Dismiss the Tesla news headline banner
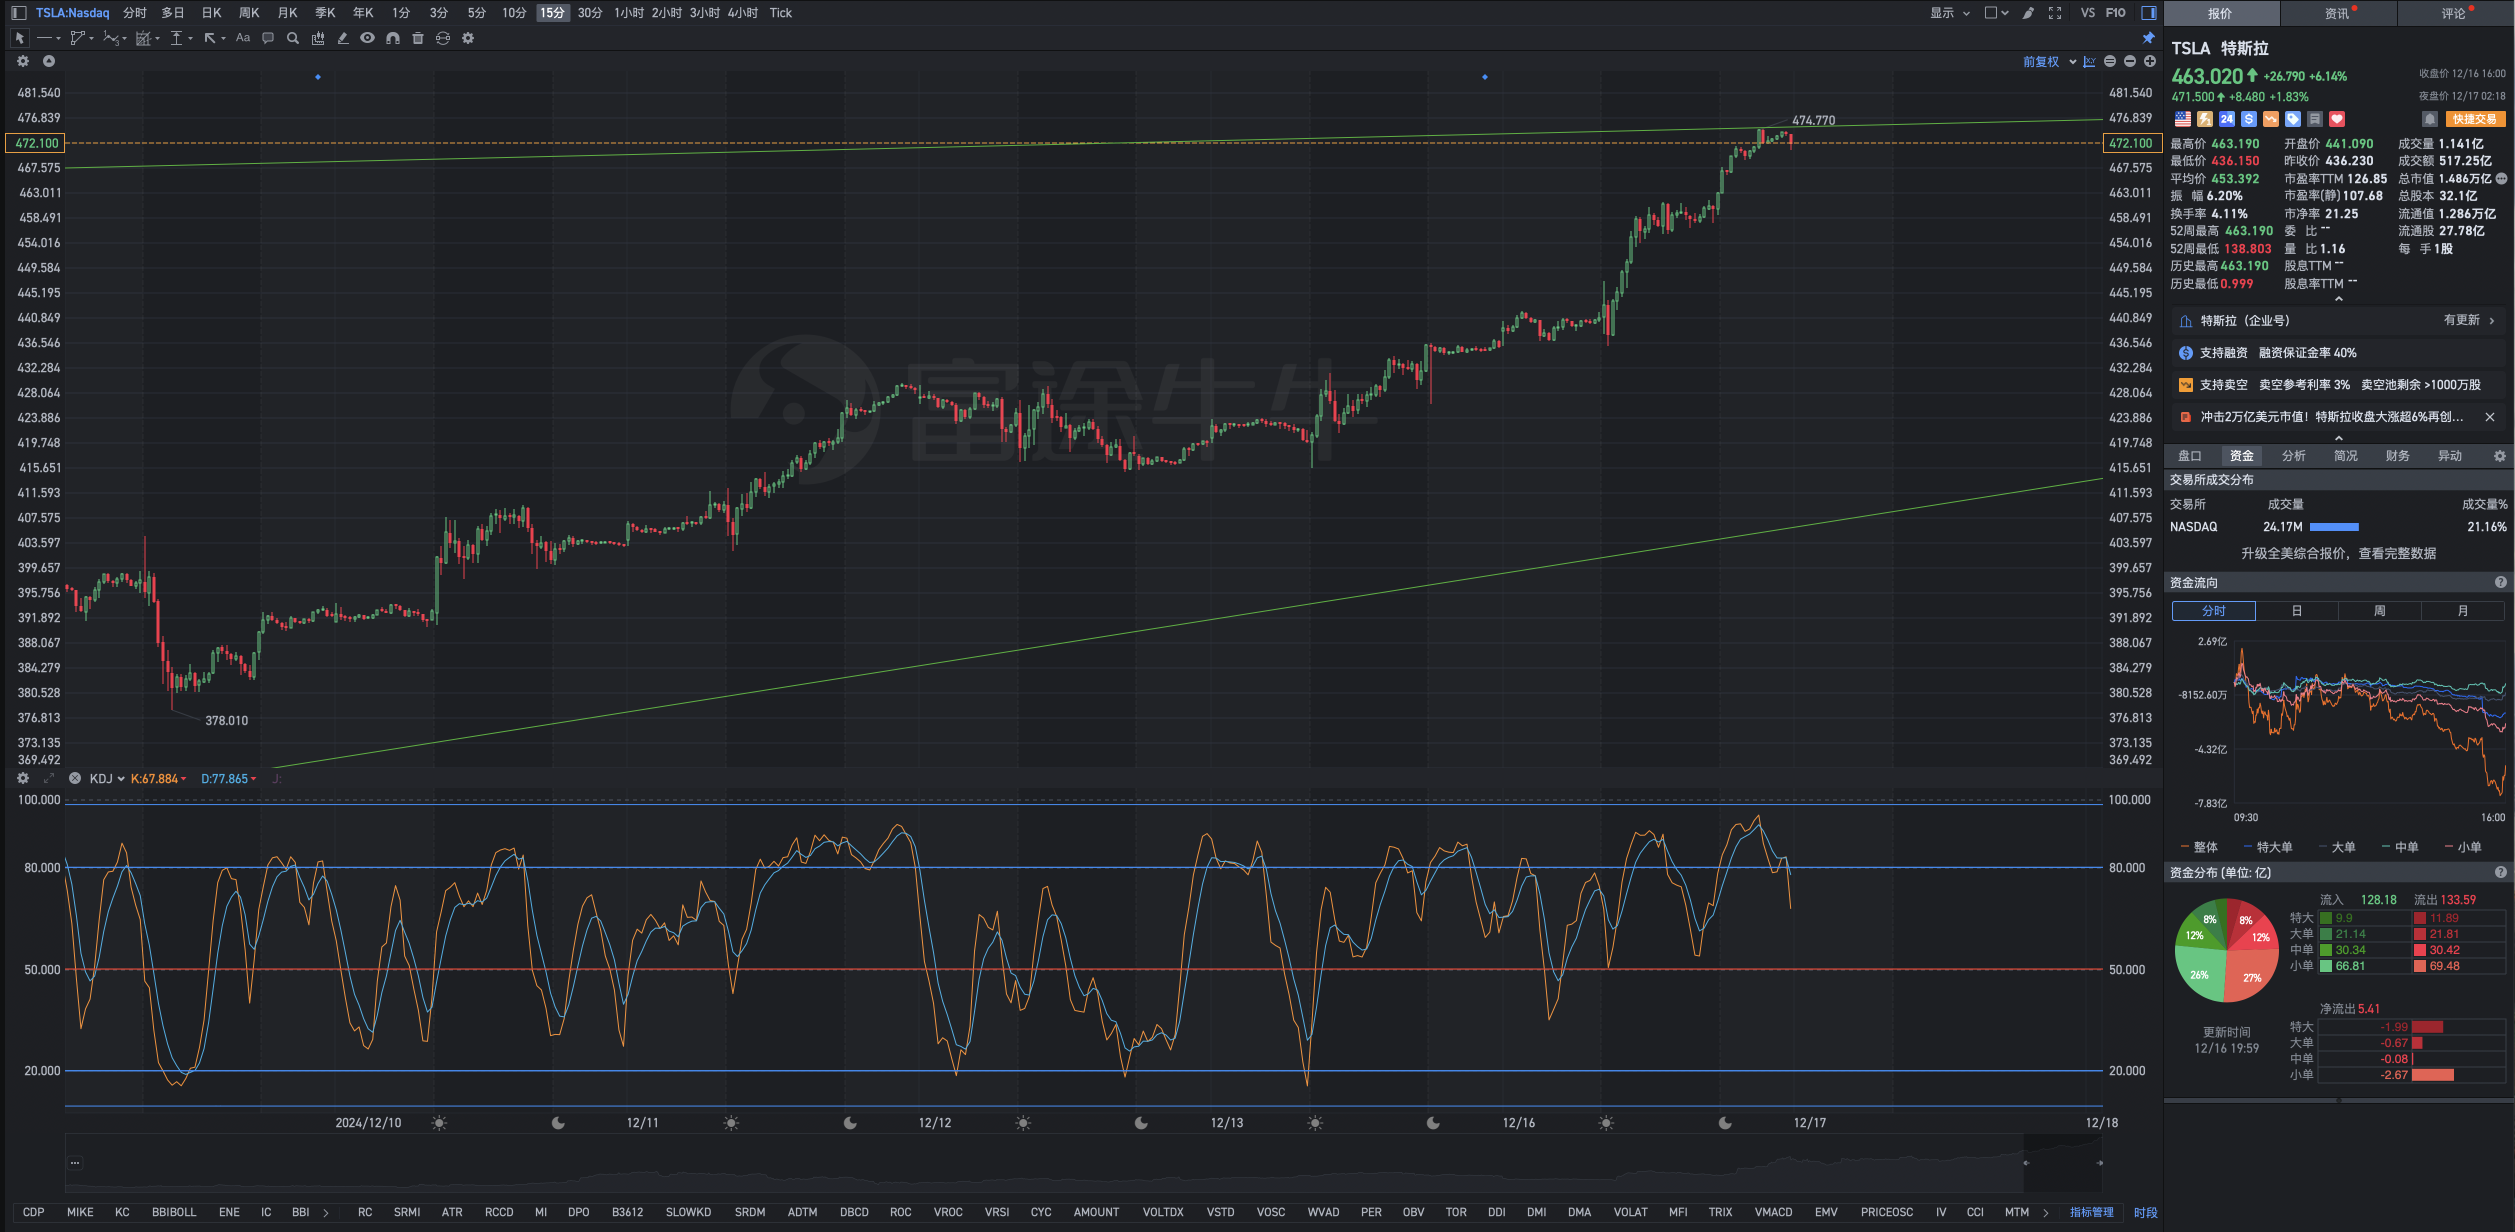This screenshot has width=2515, height=1232. point(2490,417)
